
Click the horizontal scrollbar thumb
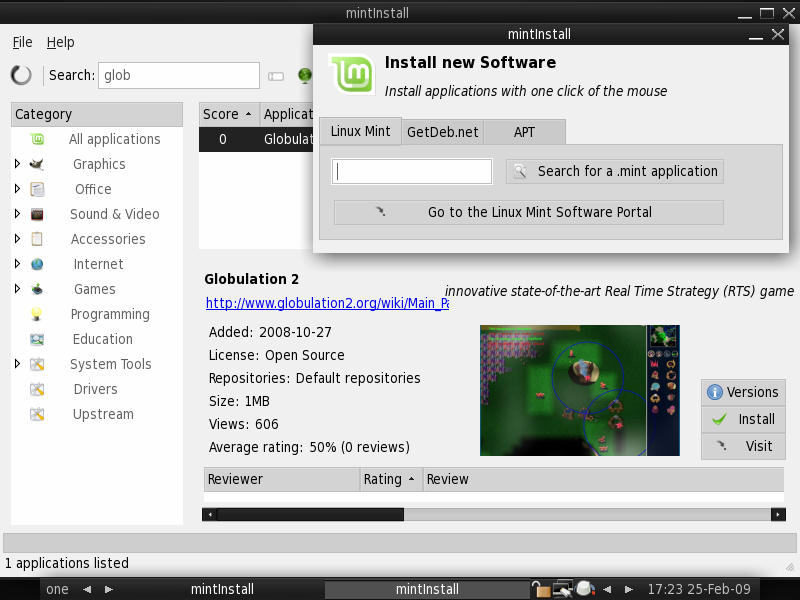coord(310,514)
